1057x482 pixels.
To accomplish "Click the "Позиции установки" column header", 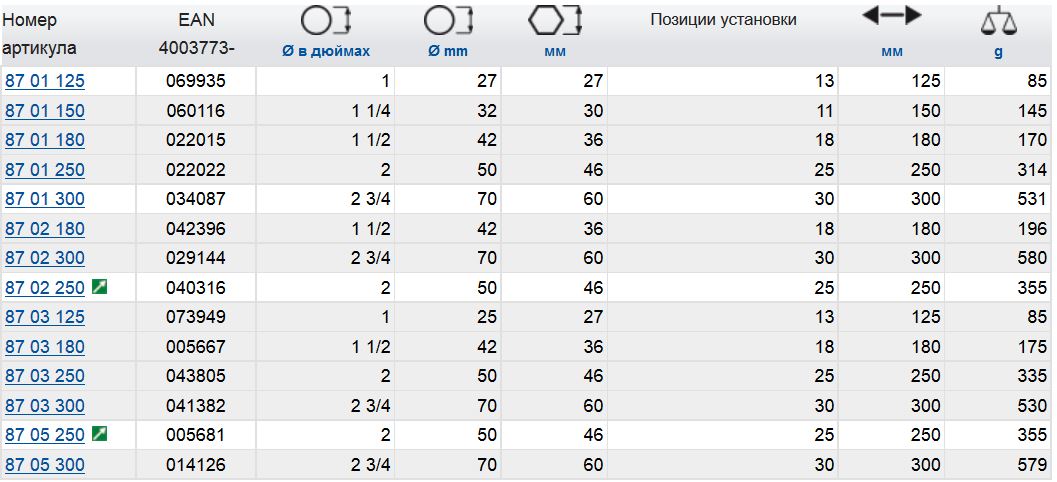I will click(x=723, y=20).
